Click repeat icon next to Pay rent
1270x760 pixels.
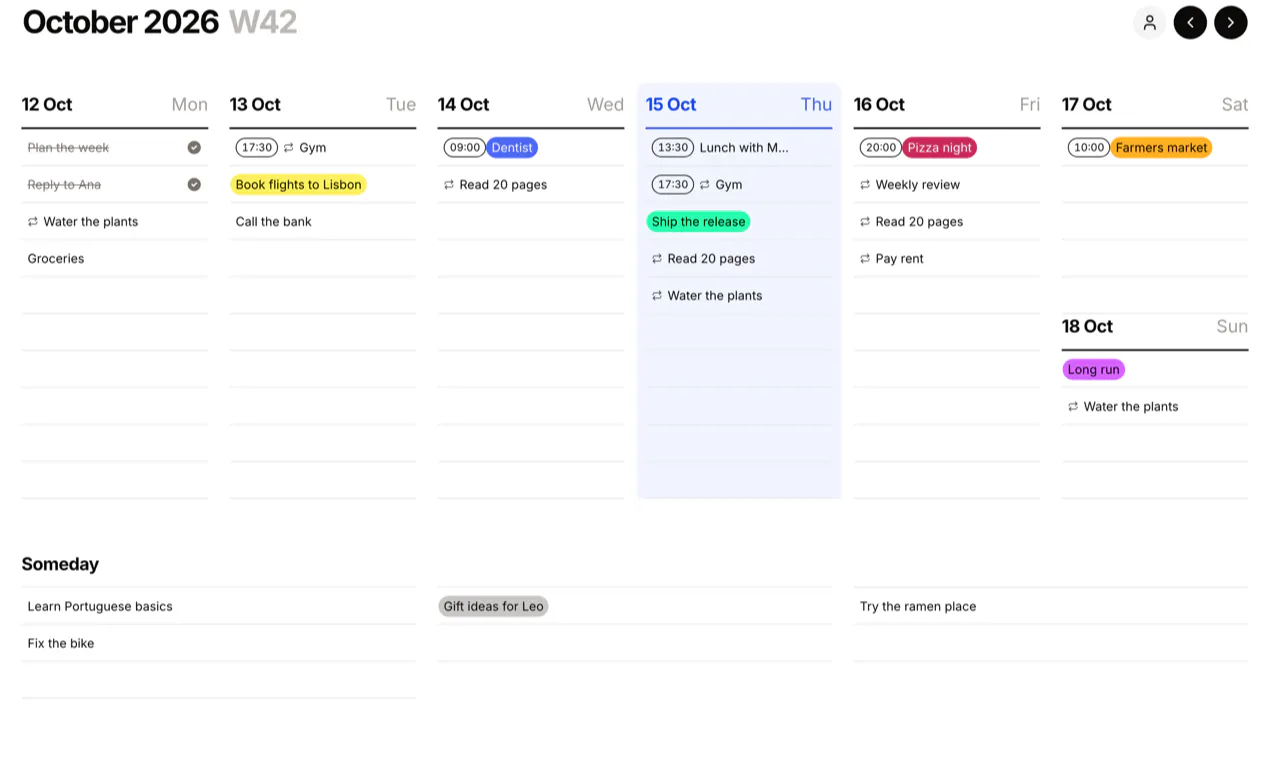[x=864, y=259]
